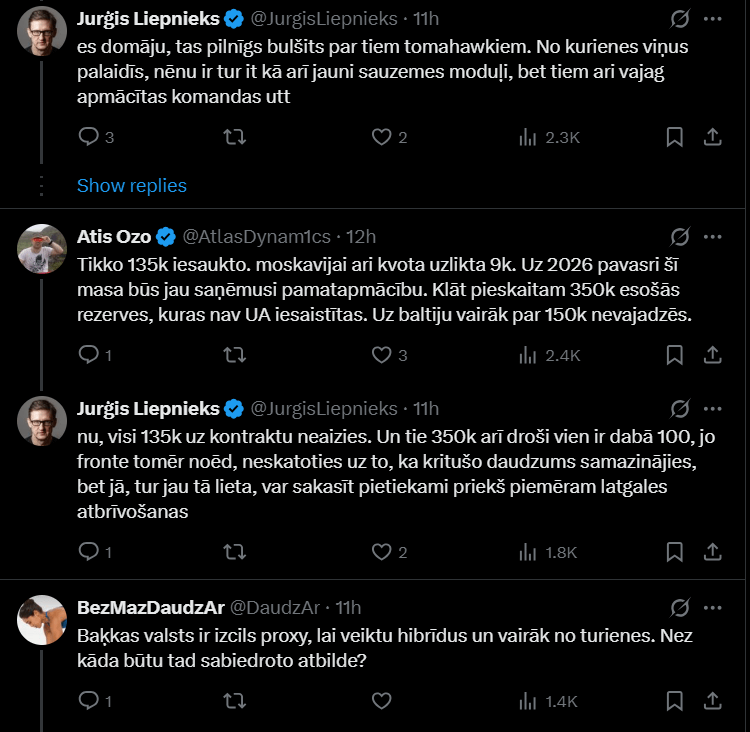Reply to Jurģis Liepnieks' tomahawk tweet

coord(88,137)
